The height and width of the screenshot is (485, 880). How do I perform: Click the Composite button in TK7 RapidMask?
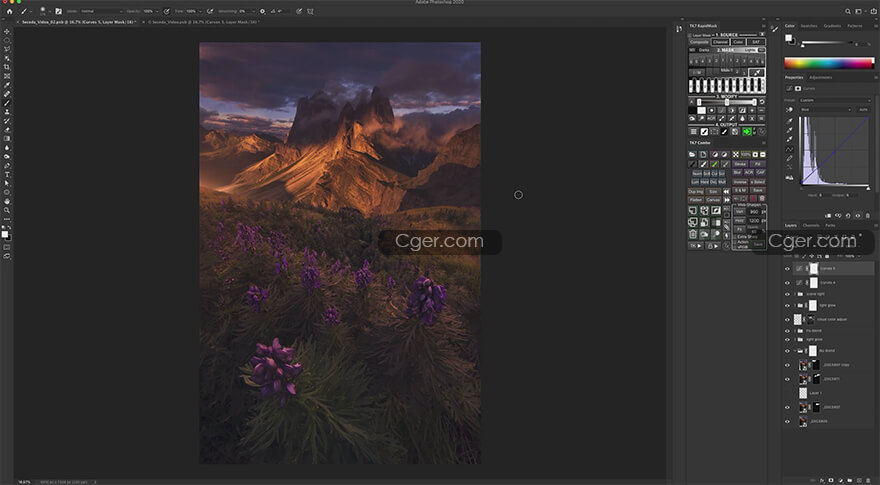tap(699, 42)
